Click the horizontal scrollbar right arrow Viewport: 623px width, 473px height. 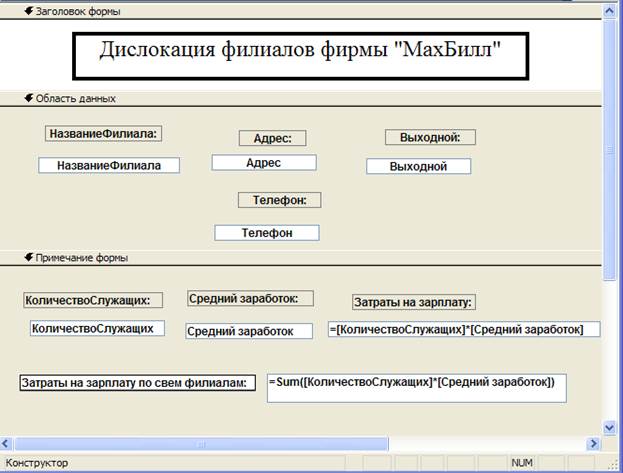[x=594, y=444]
